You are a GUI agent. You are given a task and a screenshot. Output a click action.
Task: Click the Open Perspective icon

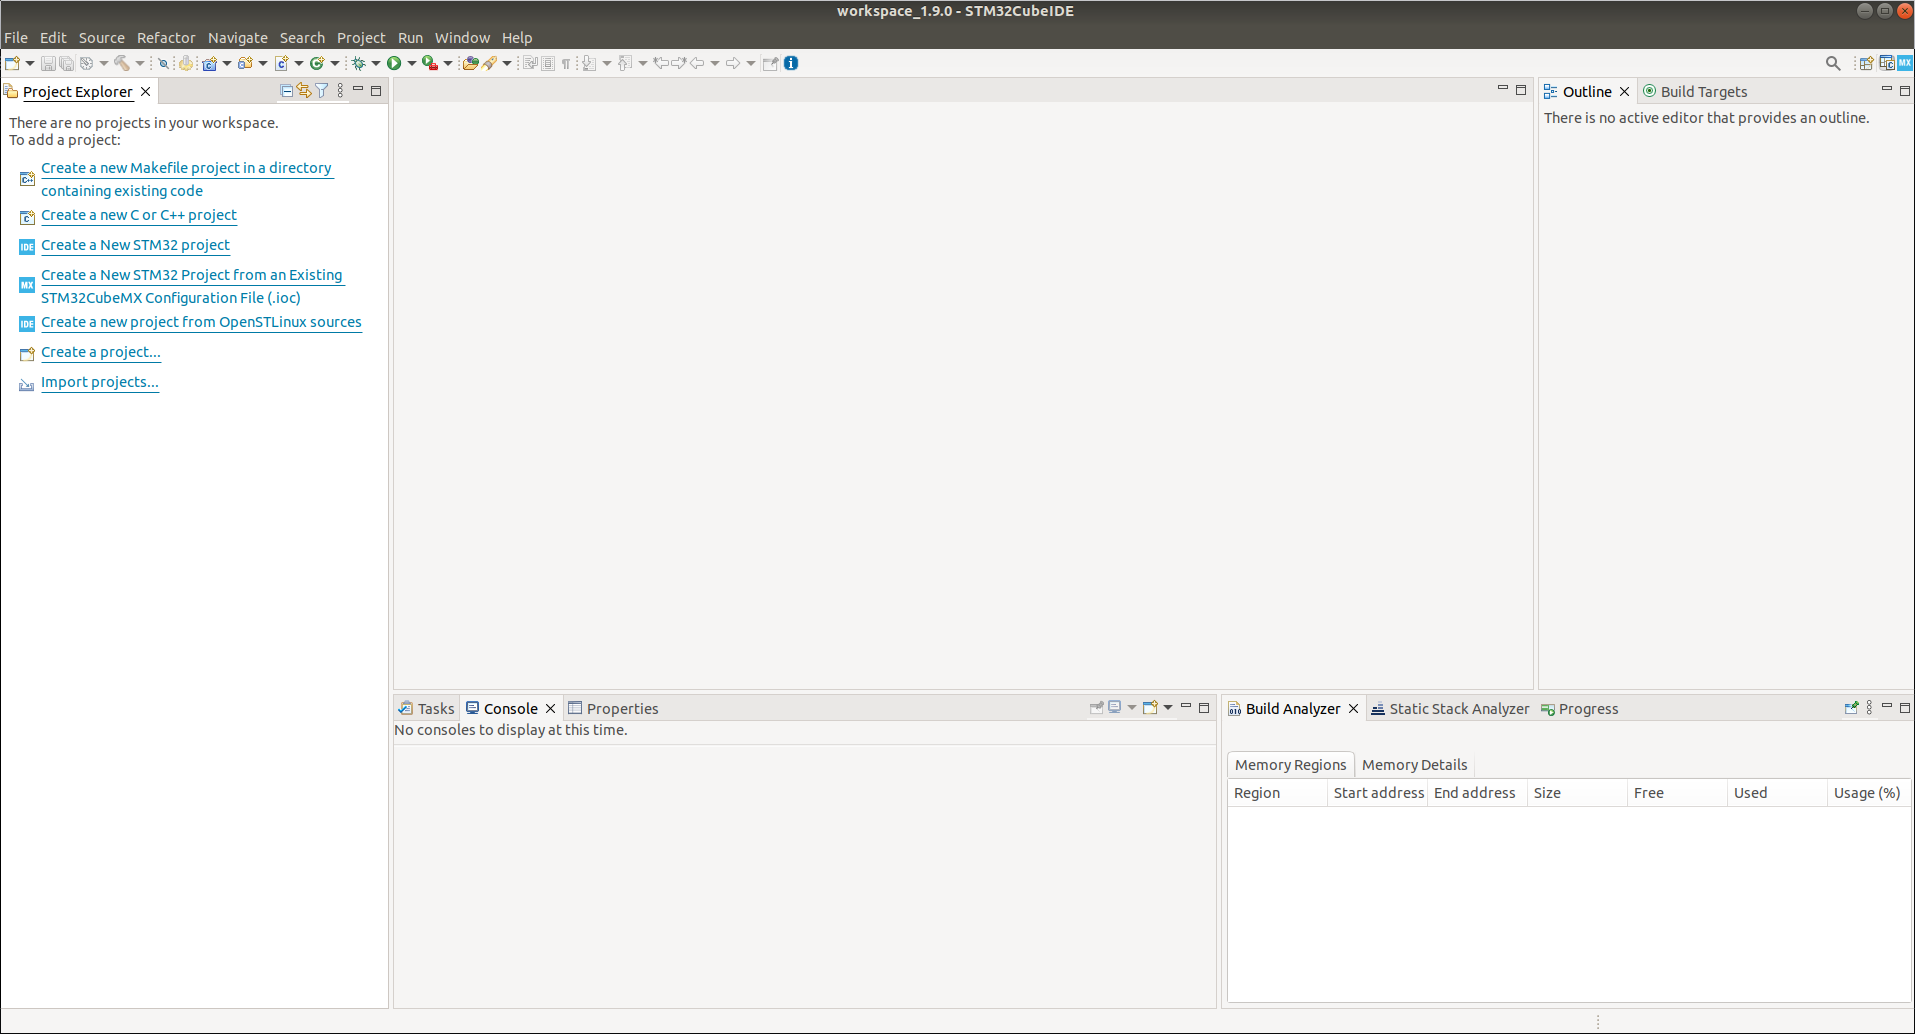point(1866,63)
